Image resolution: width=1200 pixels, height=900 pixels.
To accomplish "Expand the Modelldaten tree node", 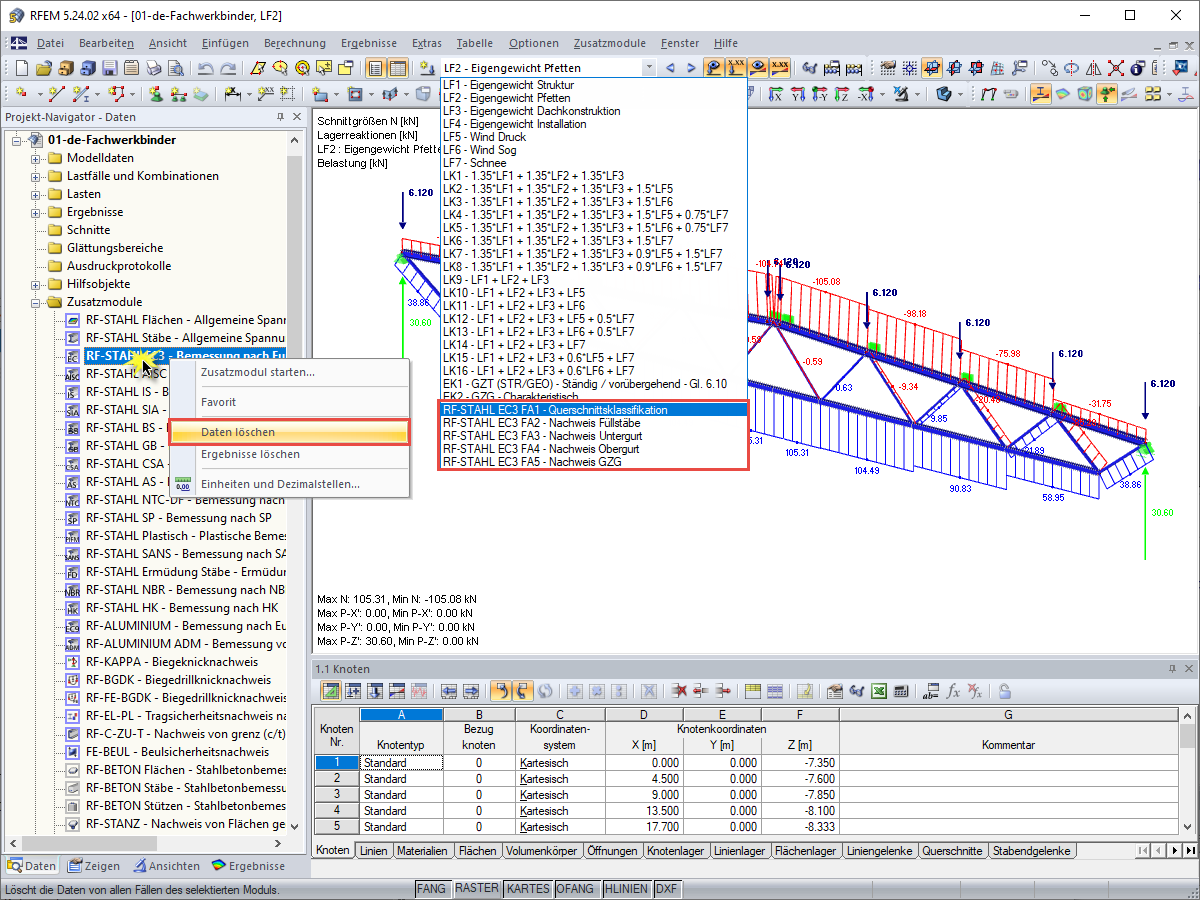I will pyautogui.click(x=36, y=158).
